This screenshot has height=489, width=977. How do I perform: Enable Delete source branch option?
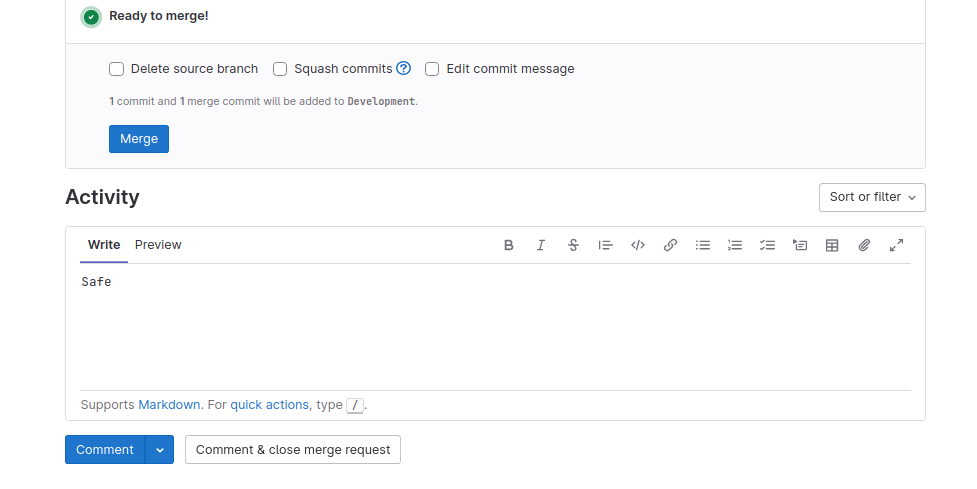click(117, 69)
